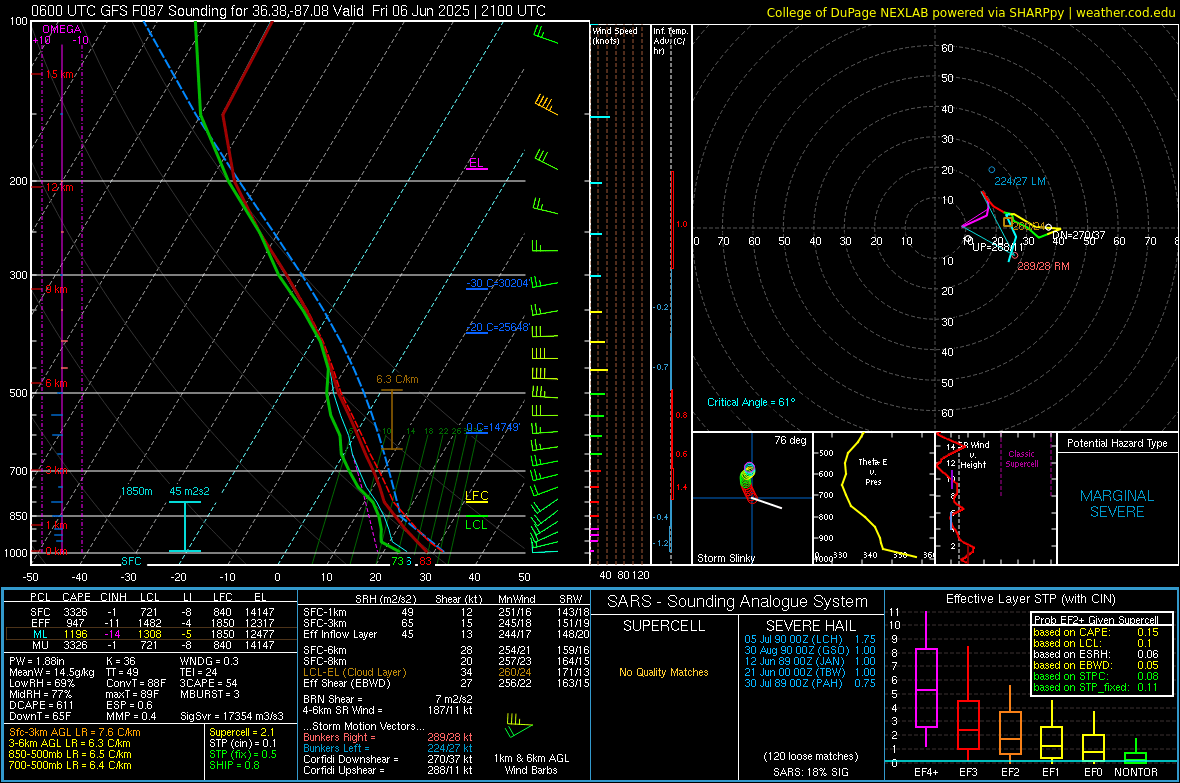This screenshot has width=1180, height=783.
Task: Click the SHIP = 0.8 value
Action: pyautogui.click(x=234, y=765)
